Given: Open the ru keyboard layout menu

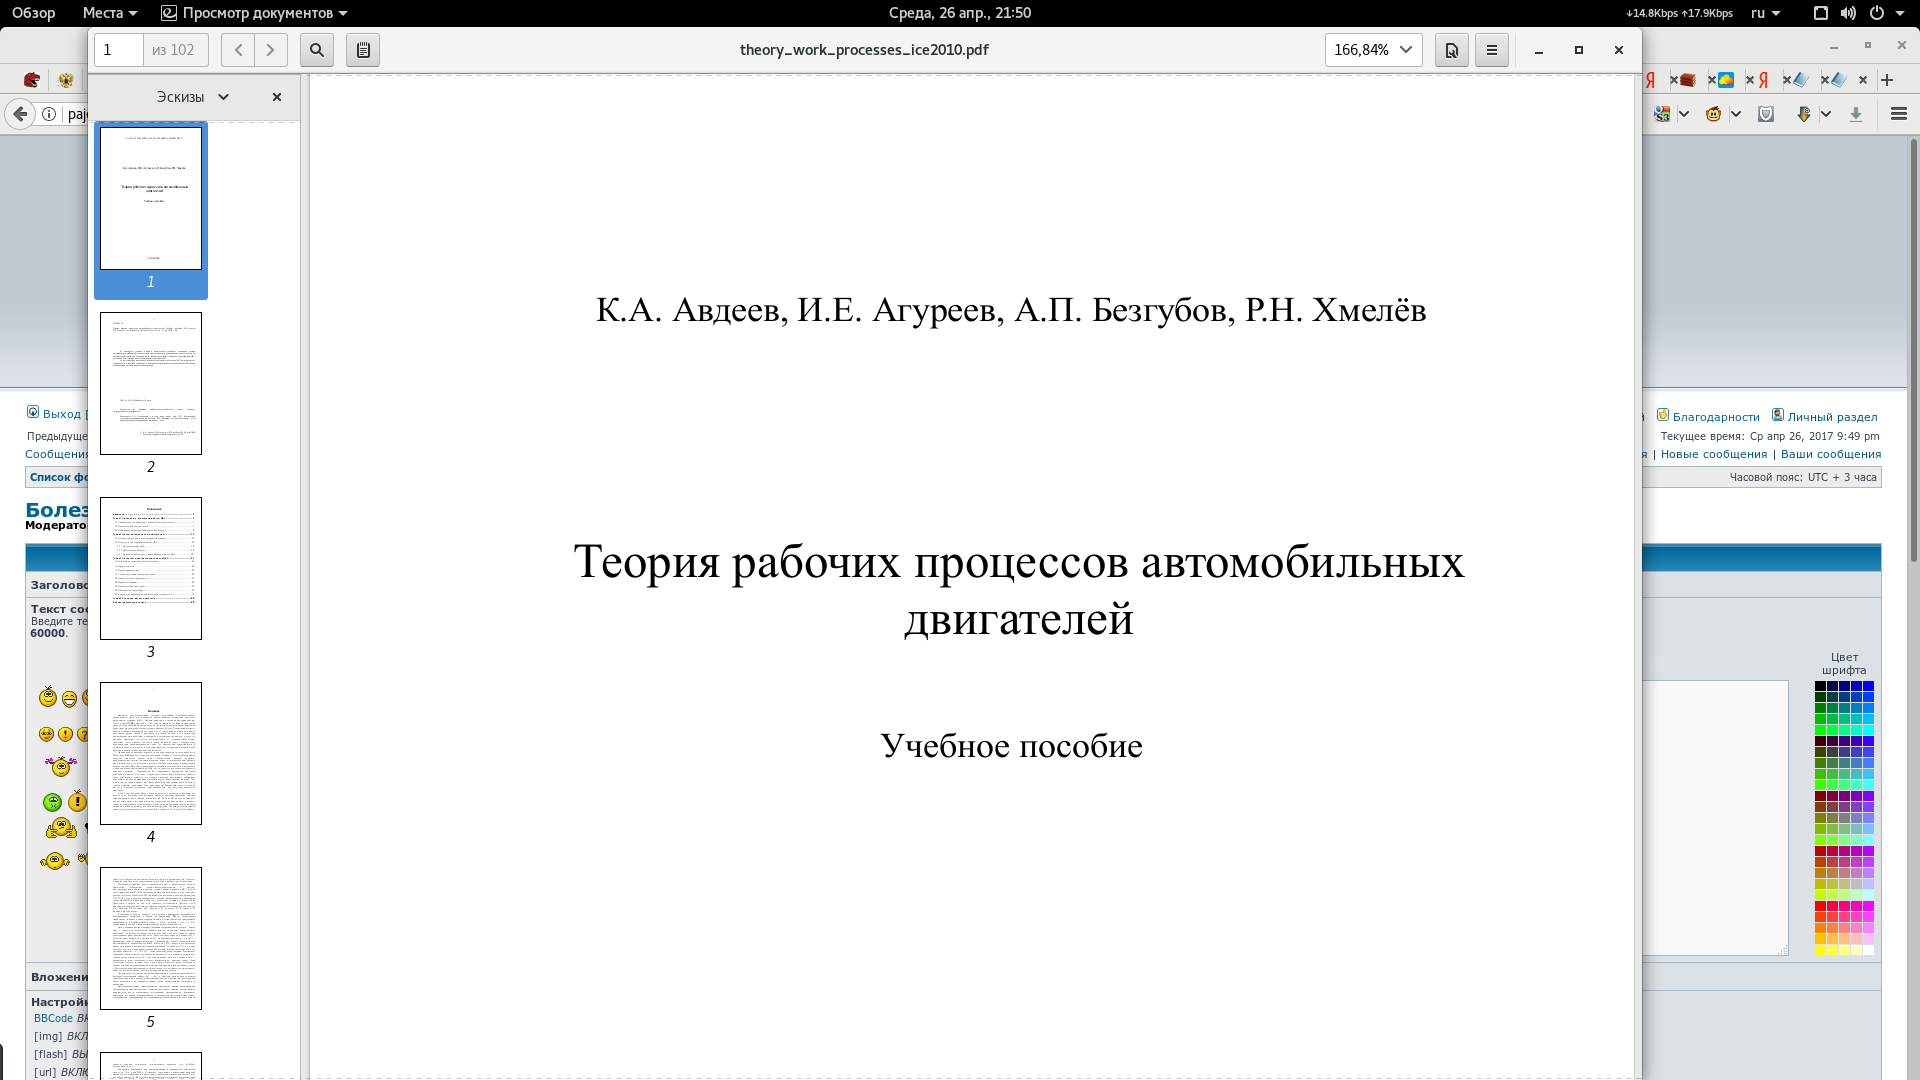Looking at the screenshot, I should pyautogui.click(x=1765, y=13).
